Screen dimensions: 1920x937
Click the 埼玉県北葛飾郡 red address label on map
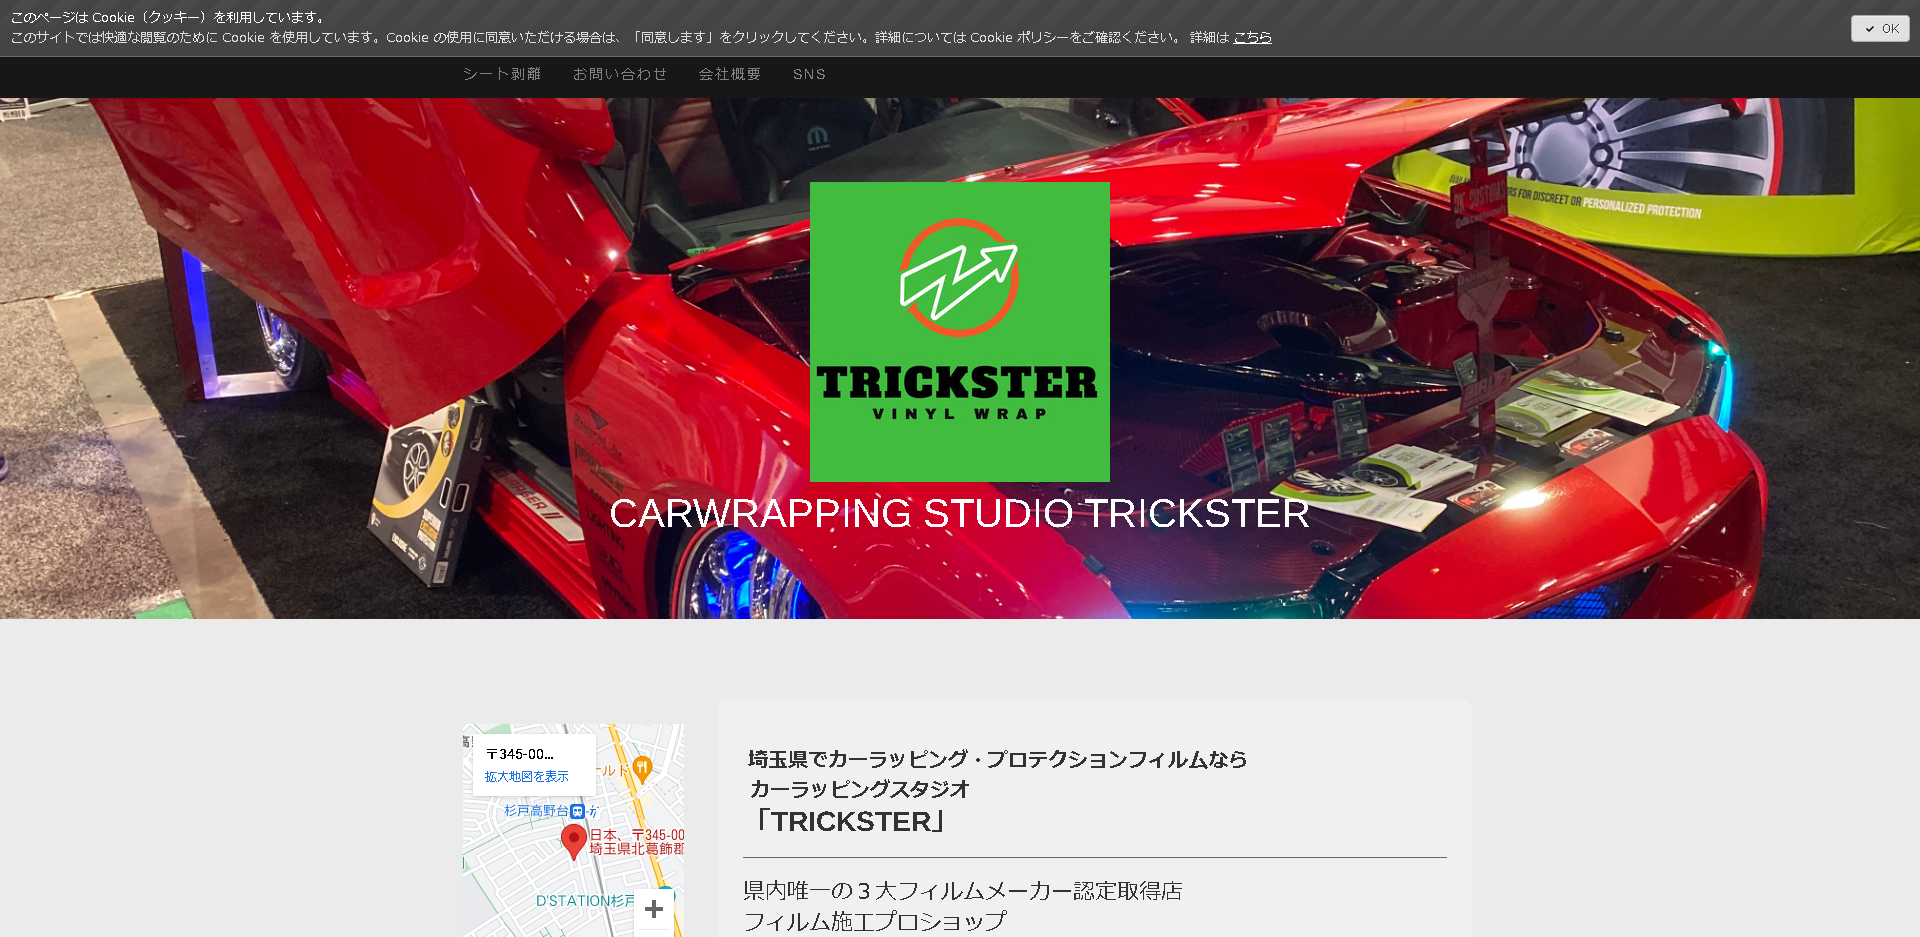[637, 849]
